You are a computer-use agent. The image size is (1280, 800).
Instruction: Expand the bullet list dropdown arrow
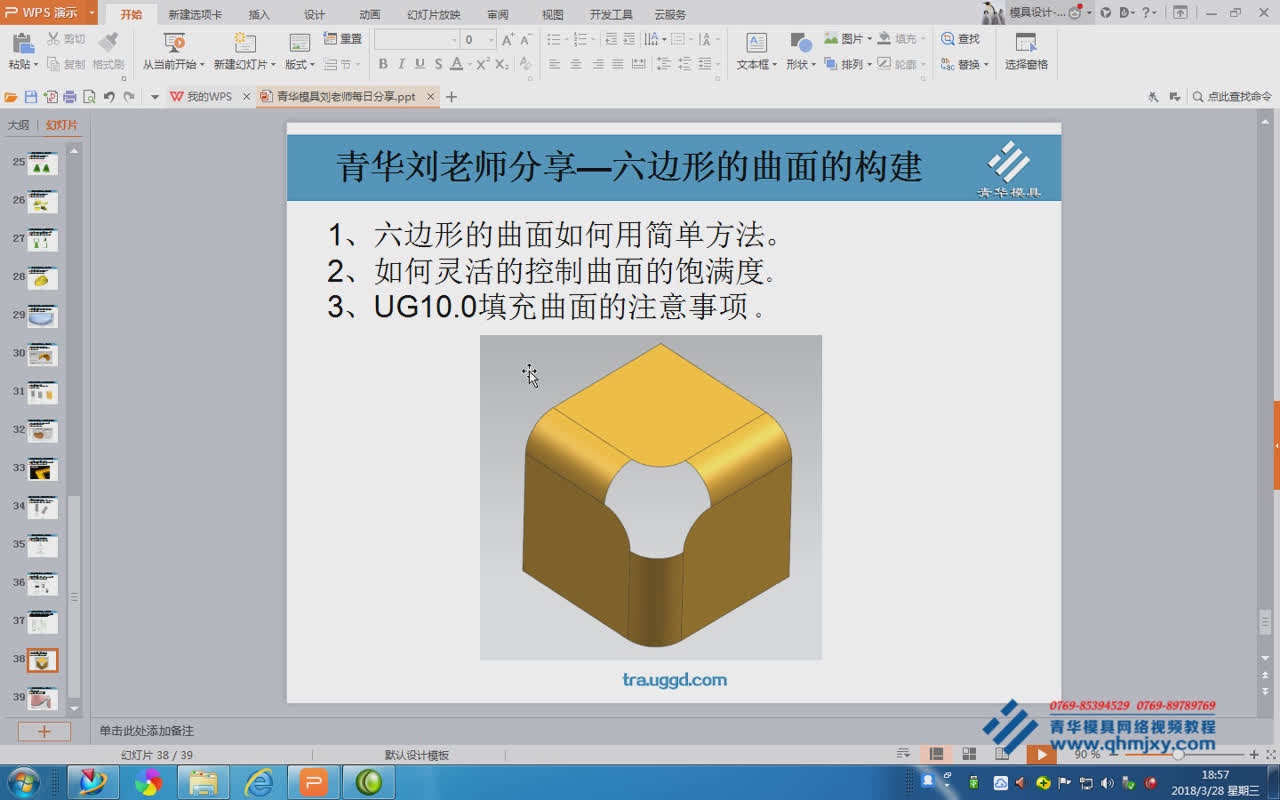565,40
